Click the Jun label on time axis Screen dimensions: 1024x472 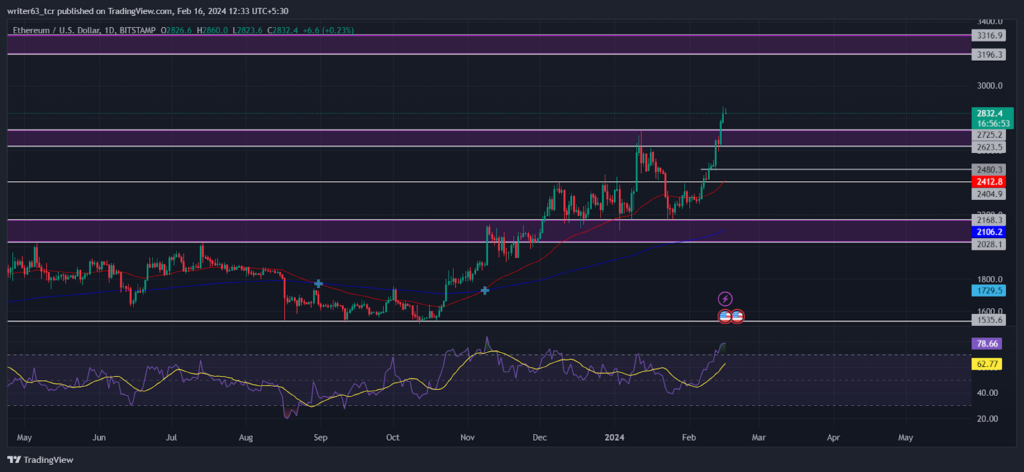point(99,437)
